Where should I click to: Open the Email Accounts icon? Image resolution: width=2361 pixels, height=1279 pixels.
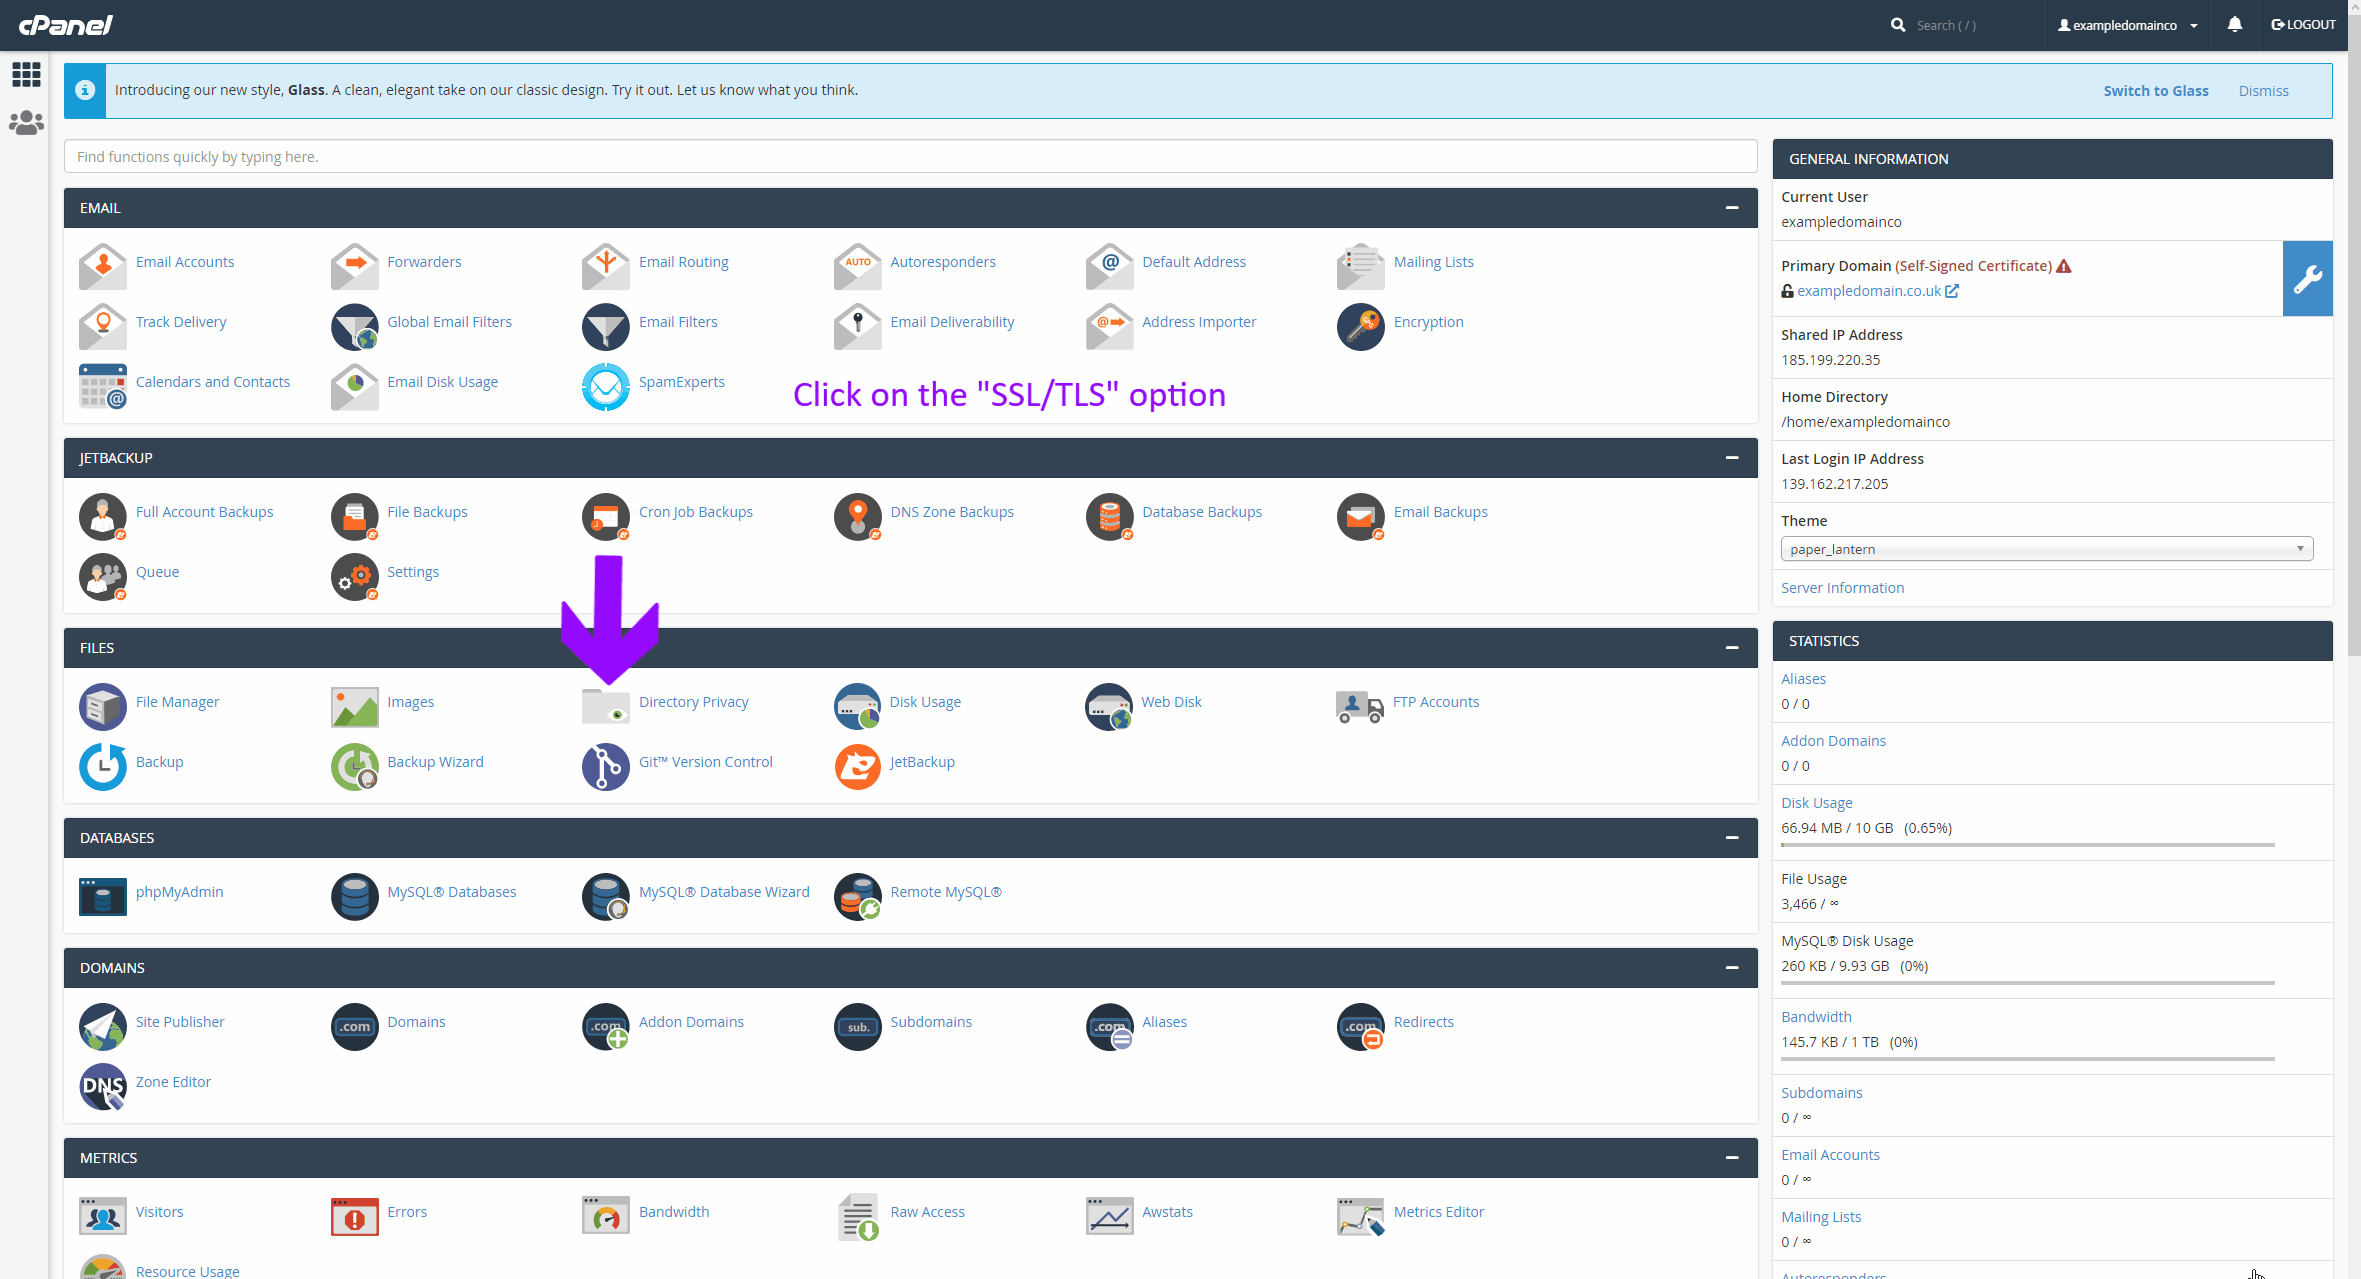coord(103,266)
